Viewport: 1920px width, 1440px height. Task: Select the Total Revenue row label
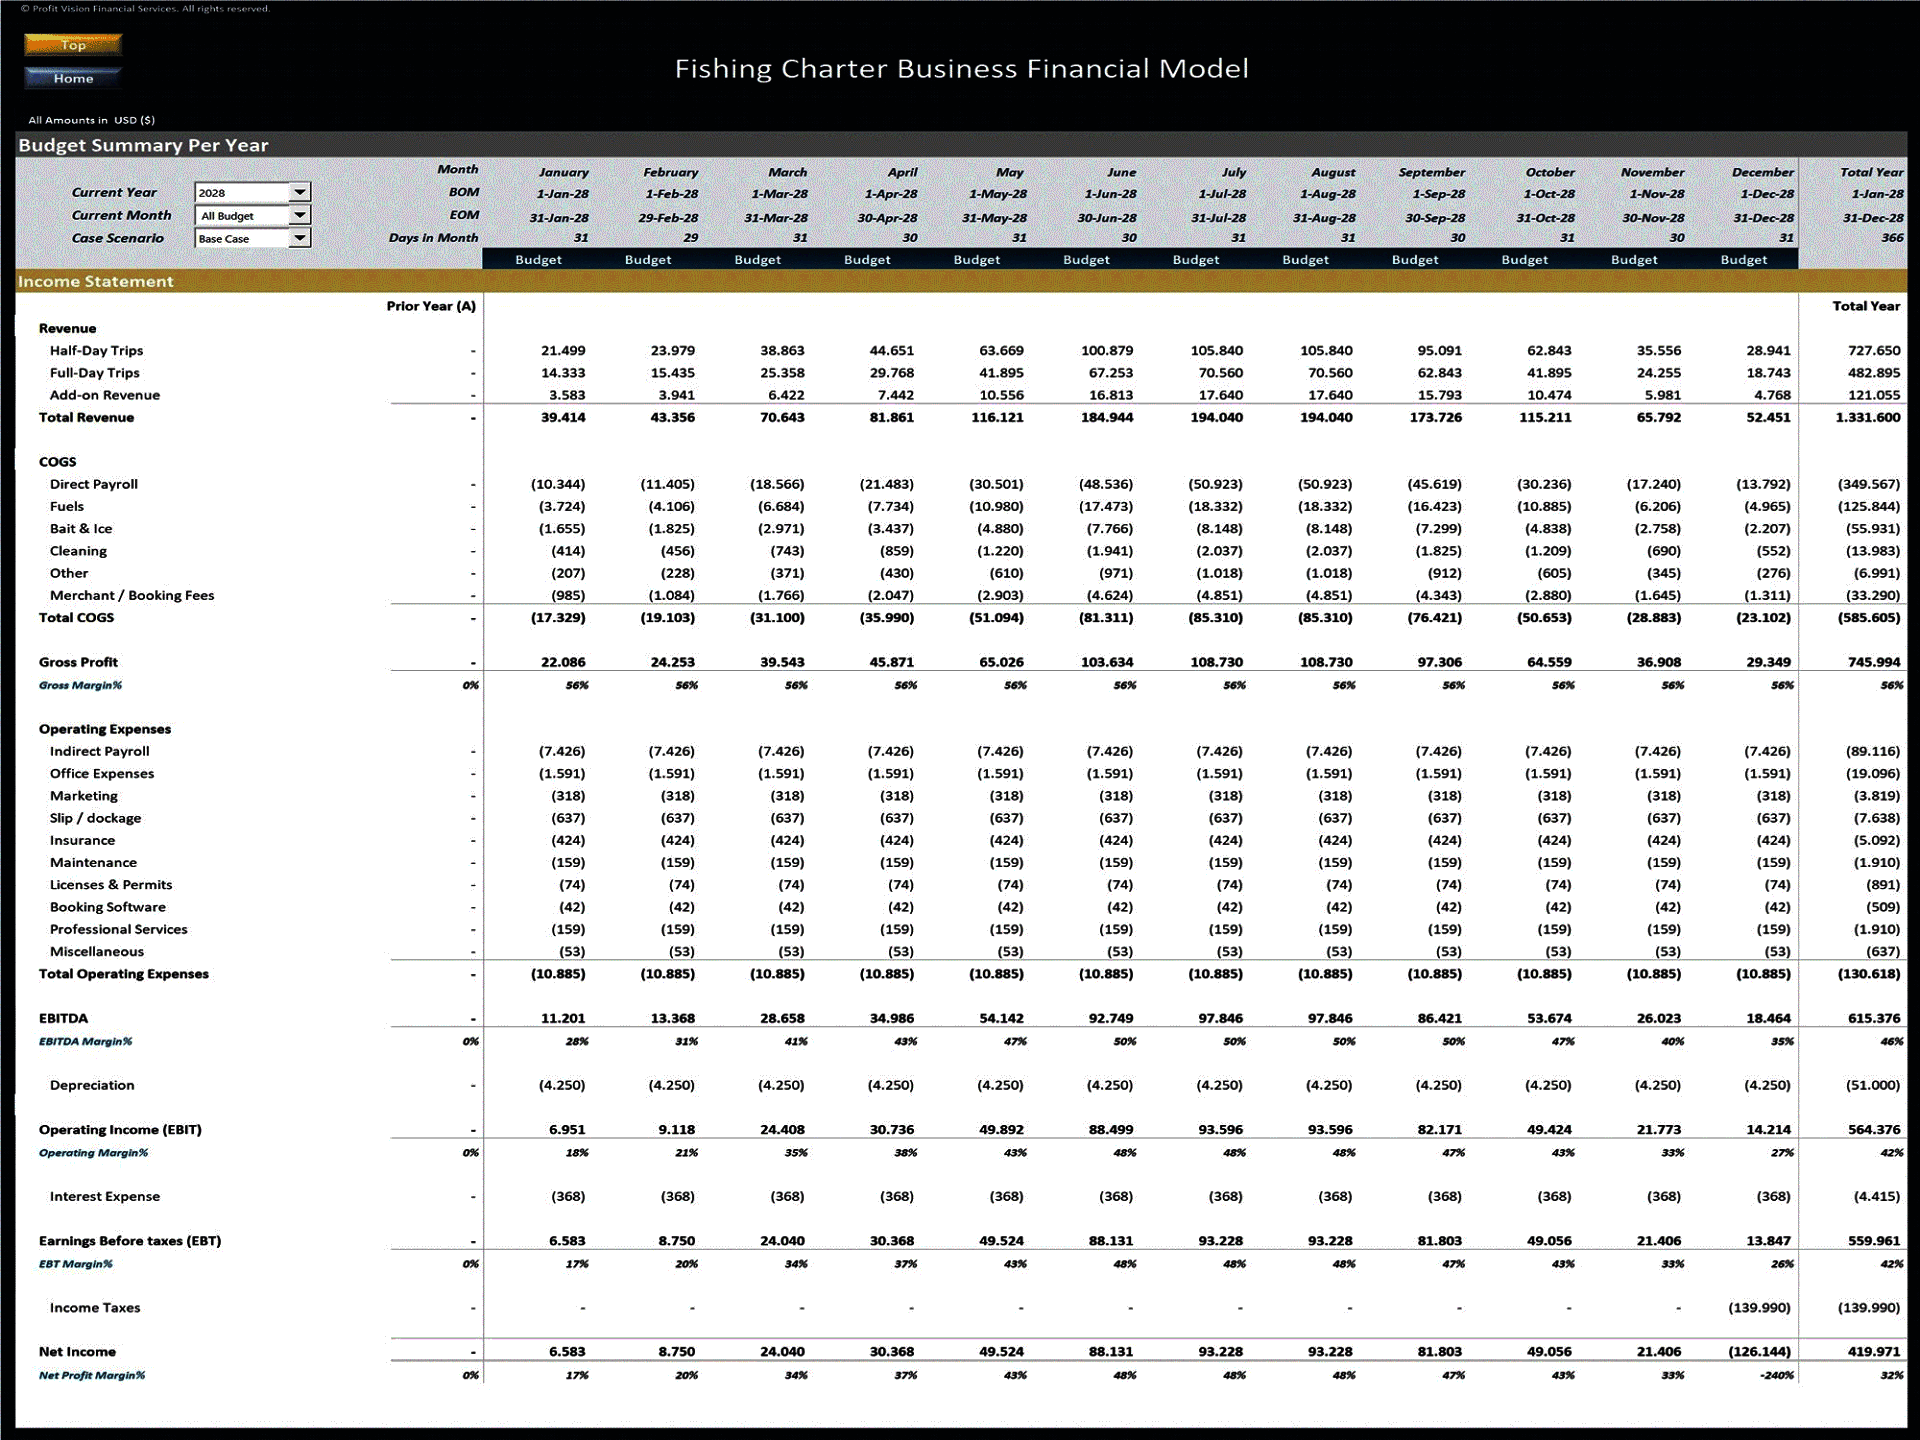(86, 417)
